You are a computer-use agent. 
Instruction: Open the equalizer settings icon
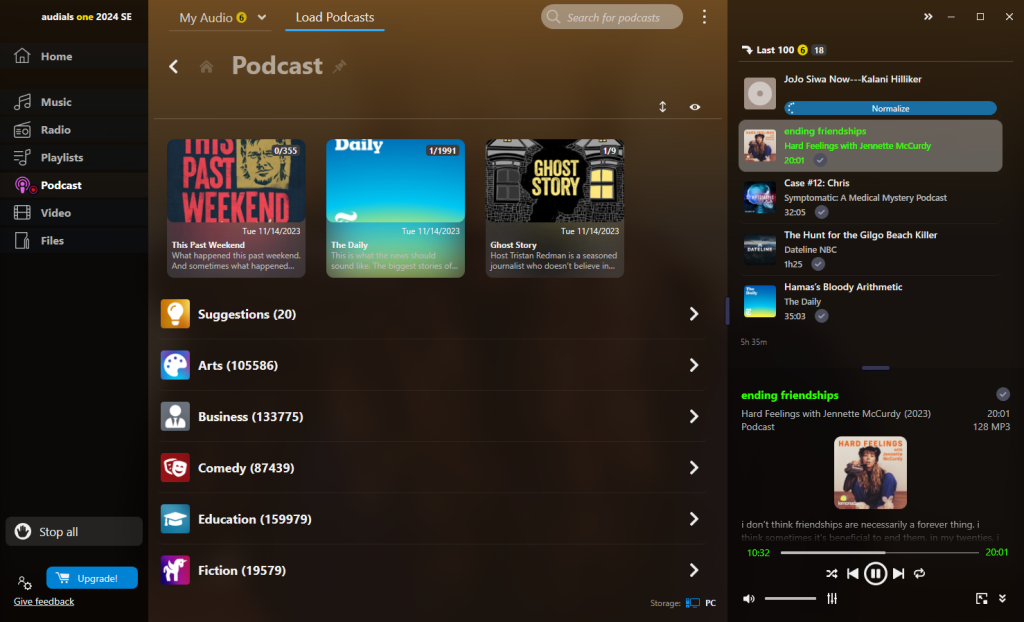coord(831,599)
